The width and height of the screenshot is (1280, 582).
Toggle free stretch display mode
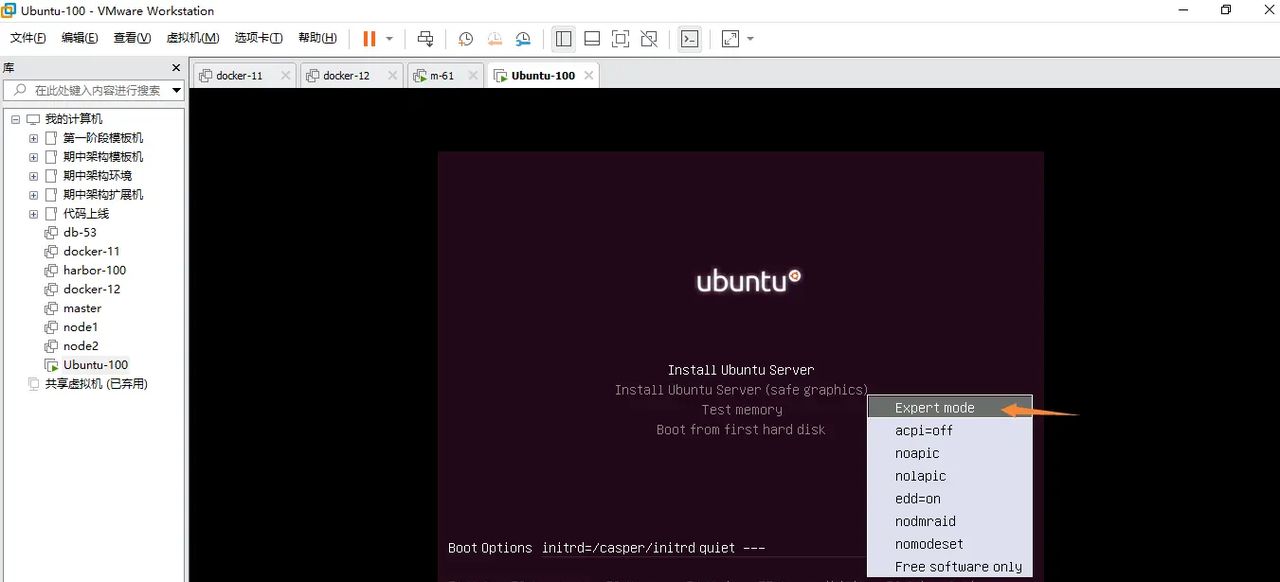(728, 38)
